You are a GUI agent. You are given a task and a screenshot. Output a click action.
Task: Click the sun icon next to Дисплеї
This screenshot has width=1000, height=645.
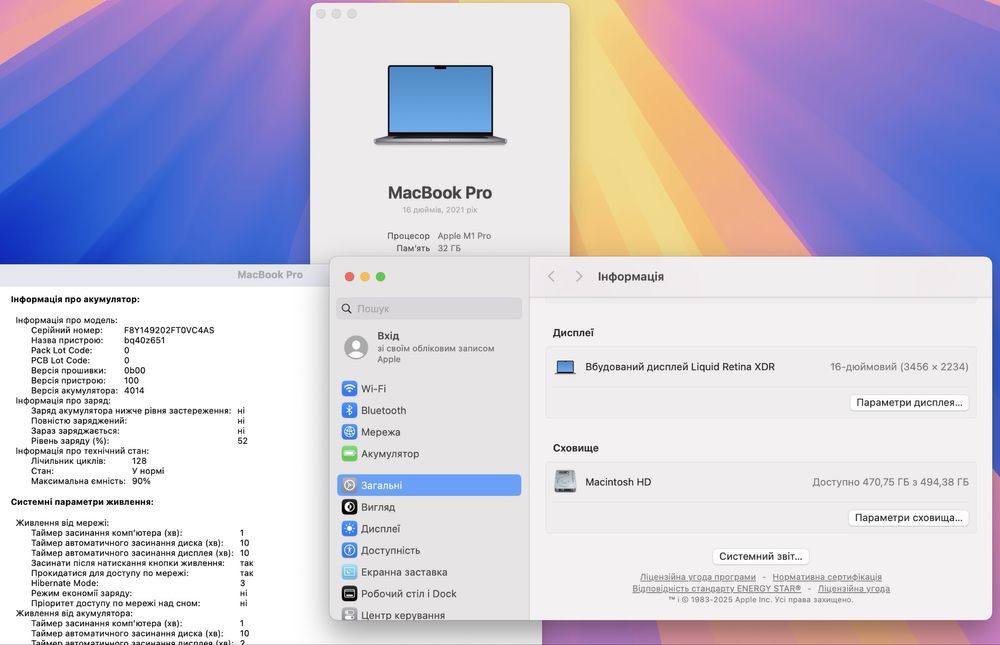pos(349,528)
